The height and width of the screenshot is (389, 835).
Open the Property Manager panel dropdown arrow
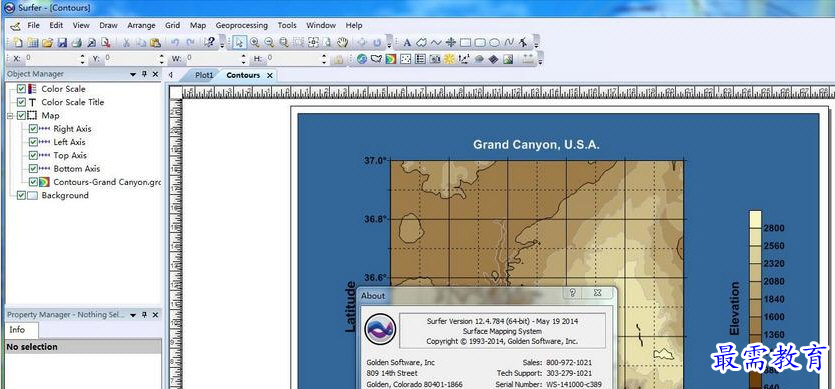133,315
